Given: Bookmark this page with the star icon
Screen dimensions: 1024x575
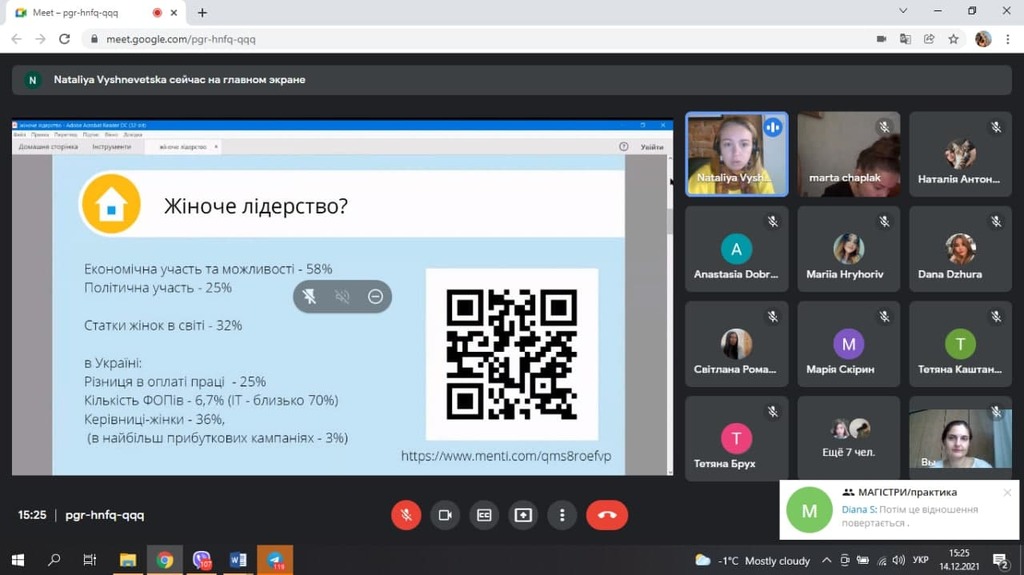Looking at the screenshot, I should click(954, 39).
